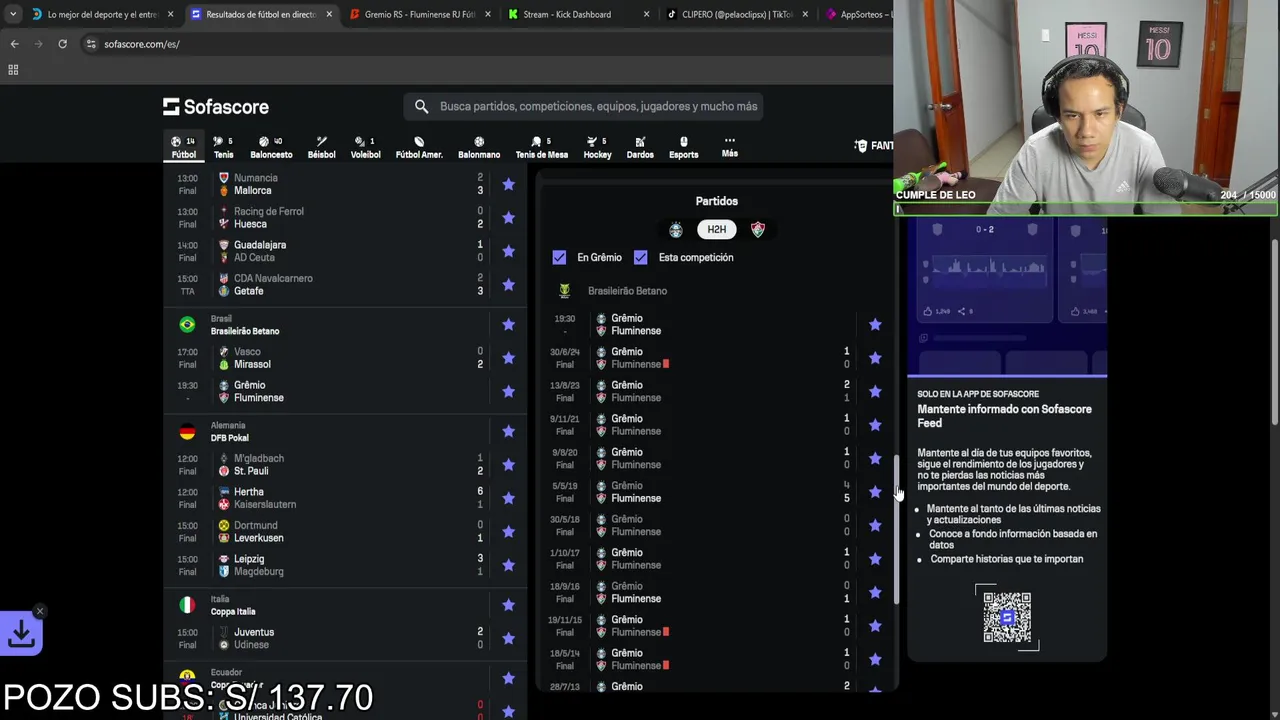Favorite the Brasileirão Betano league

coord(508,324)
